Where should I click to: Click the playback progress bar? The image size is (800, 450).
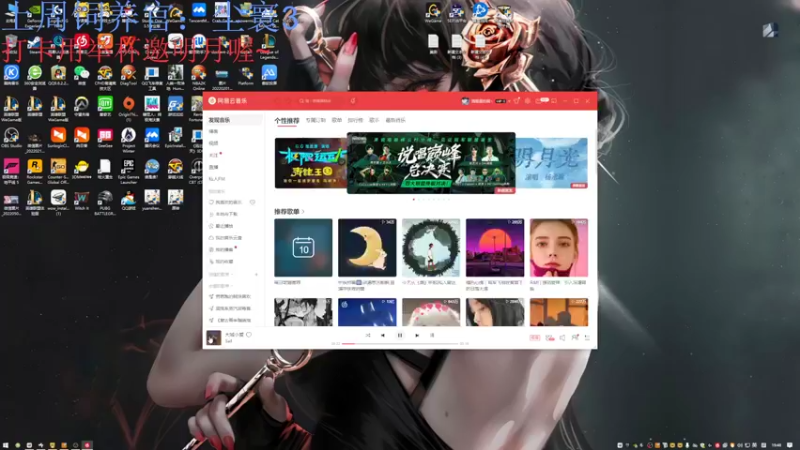tap(400, 344)
